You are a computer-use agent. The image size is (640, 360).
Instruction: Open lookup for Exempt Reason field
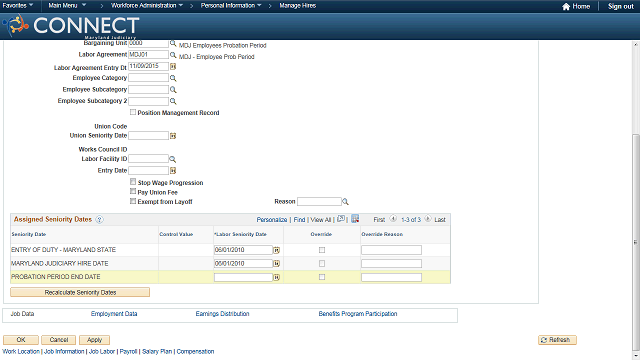345,202
